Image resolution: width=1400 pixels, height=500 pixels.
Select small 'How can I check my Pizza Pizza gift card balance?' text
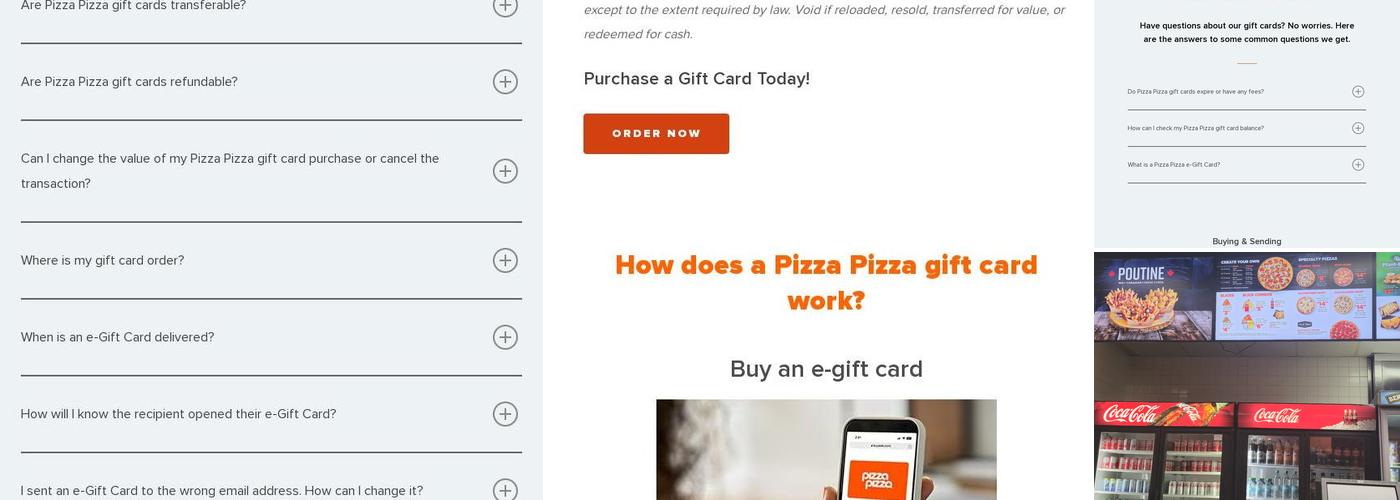(x=1195, y=128)
